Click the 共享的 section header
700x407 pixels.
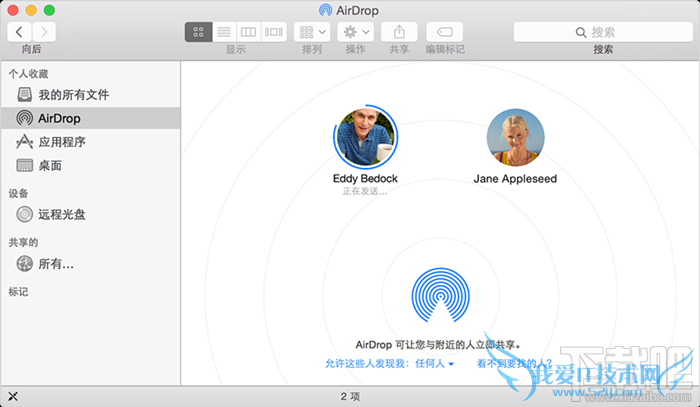[x=23, y=242]
